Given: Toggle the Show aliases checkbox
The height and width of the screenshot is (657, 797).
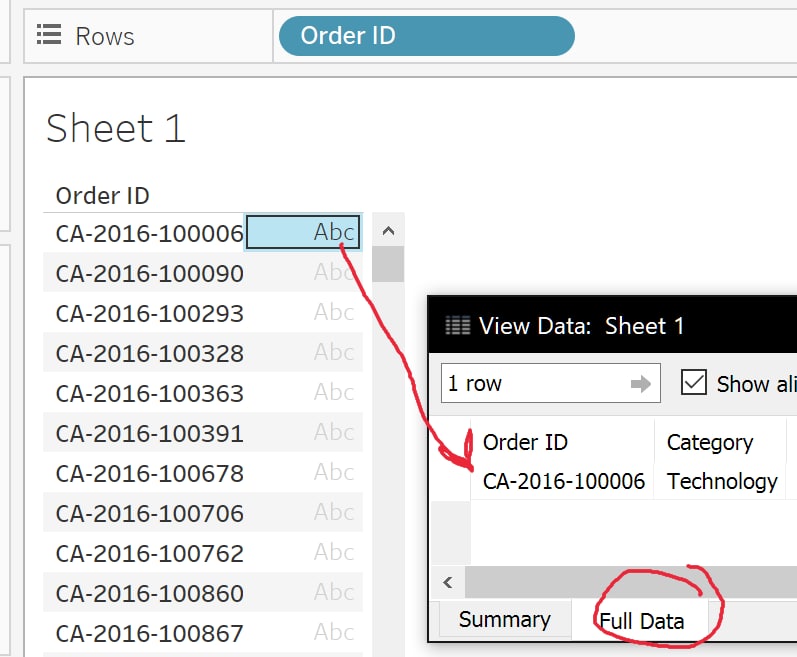Looking at the screenshot, I should point(693,382).
